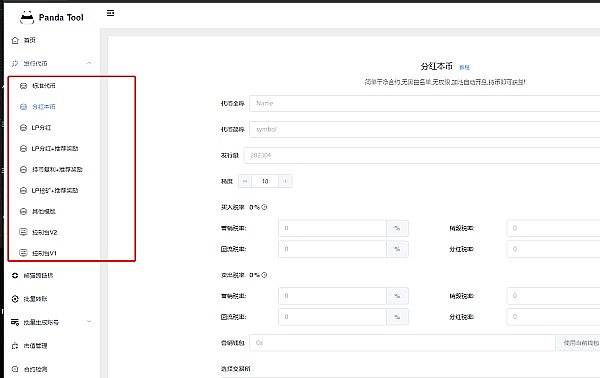This screenshot has width=600, height=378.
Task: Collapse the sidebar with the hamburger icon
Action: (x=110, y=13)
